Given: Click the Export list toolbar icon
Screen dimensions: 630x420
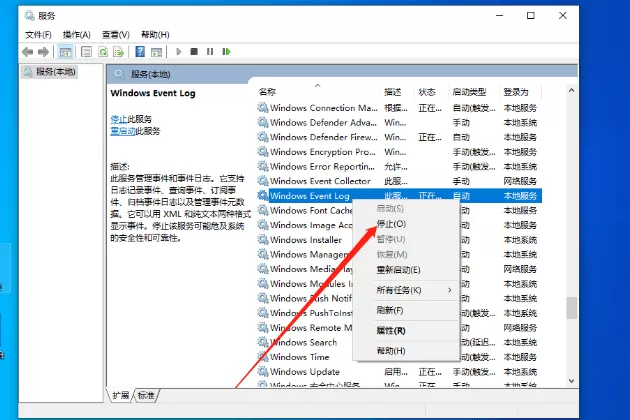Looking at the screenshot, I should (119, 51).
